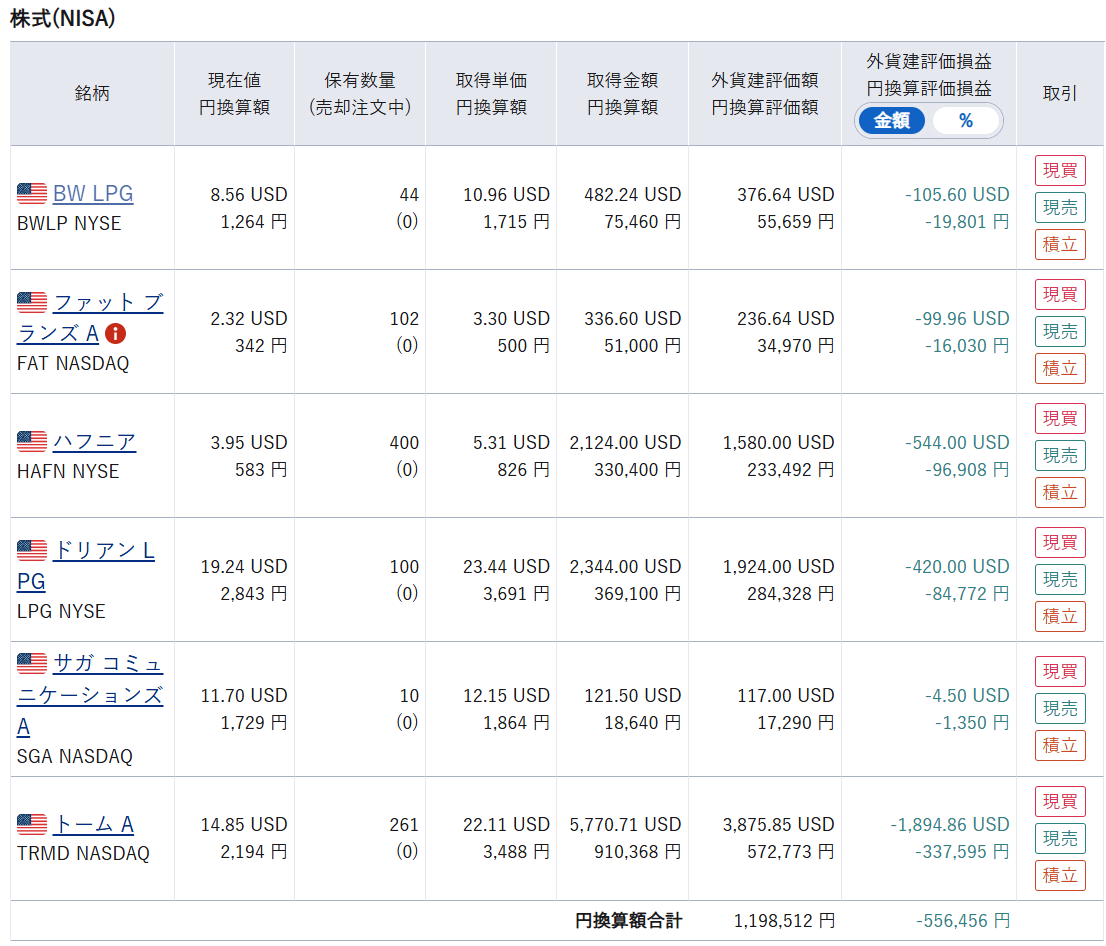1106x946 pixels.
Task: Click the 銘柄 column header
Action: (92, 93)
